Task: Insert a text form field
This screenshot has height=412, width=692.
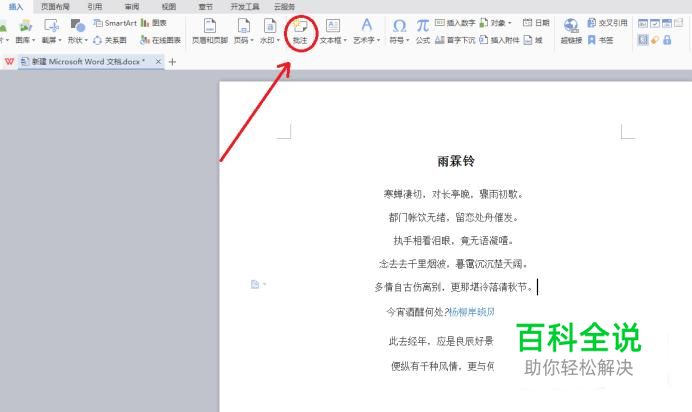Action: tap(643, 23)
